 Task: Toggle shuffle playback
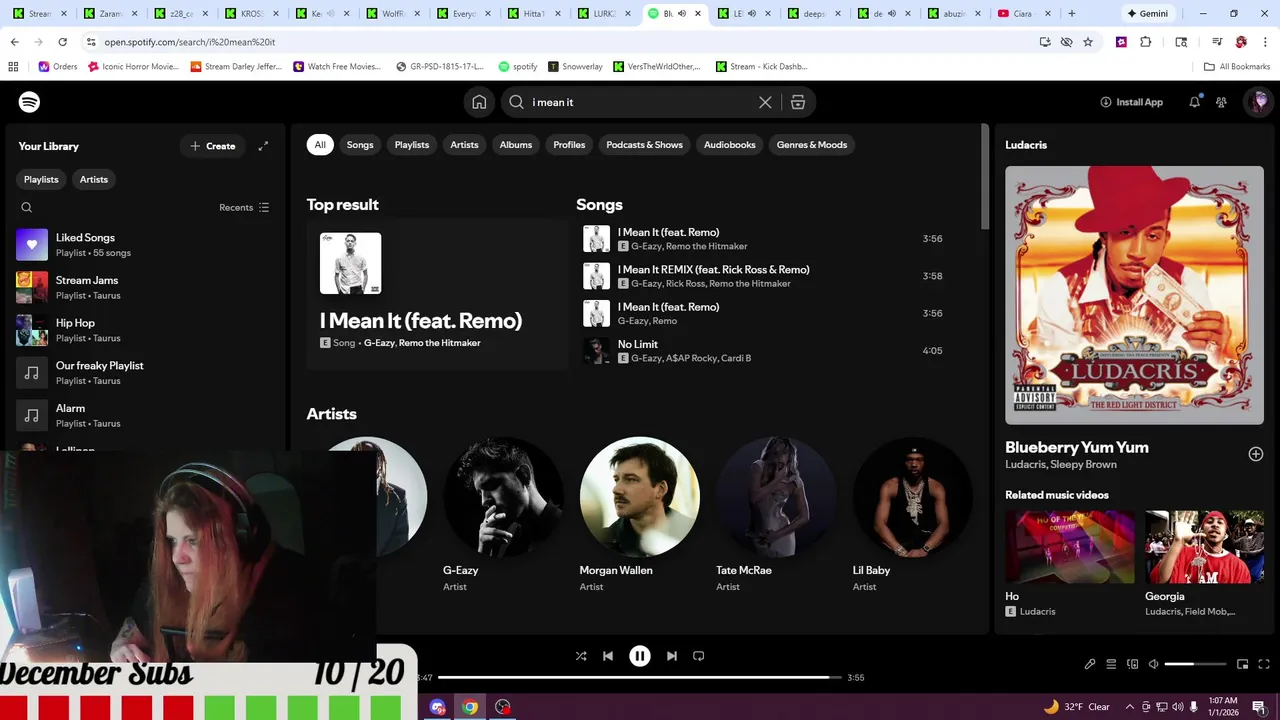tap(581, 656)
